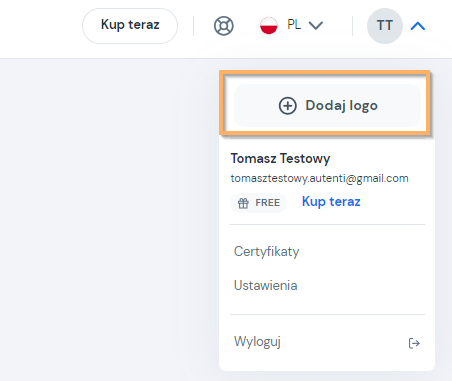Image resolution: width=452 pixels, height=381 pixels.
Task: Click the plus circle icon beside Dodaj logo
Action: pyautogui.click(x=287, y=106)
